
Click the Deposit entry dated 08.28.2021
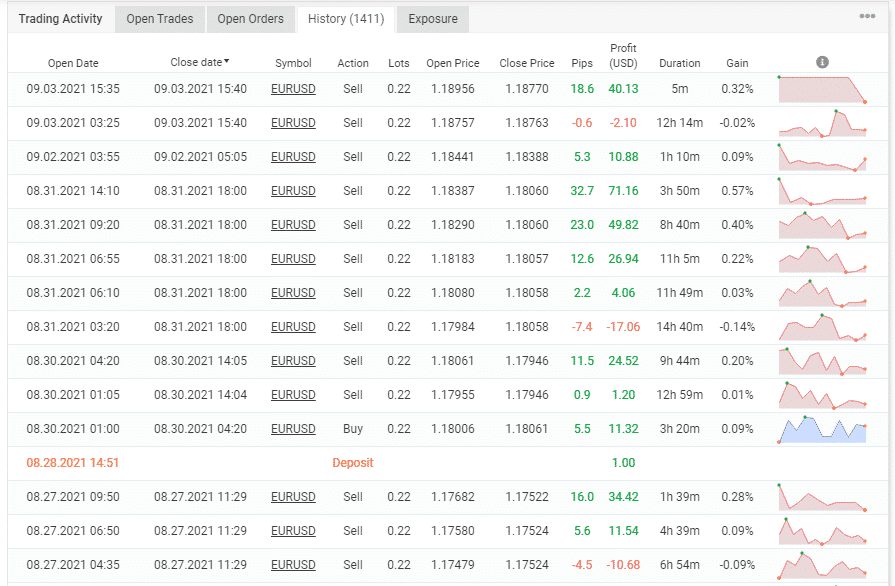(352, 463)
